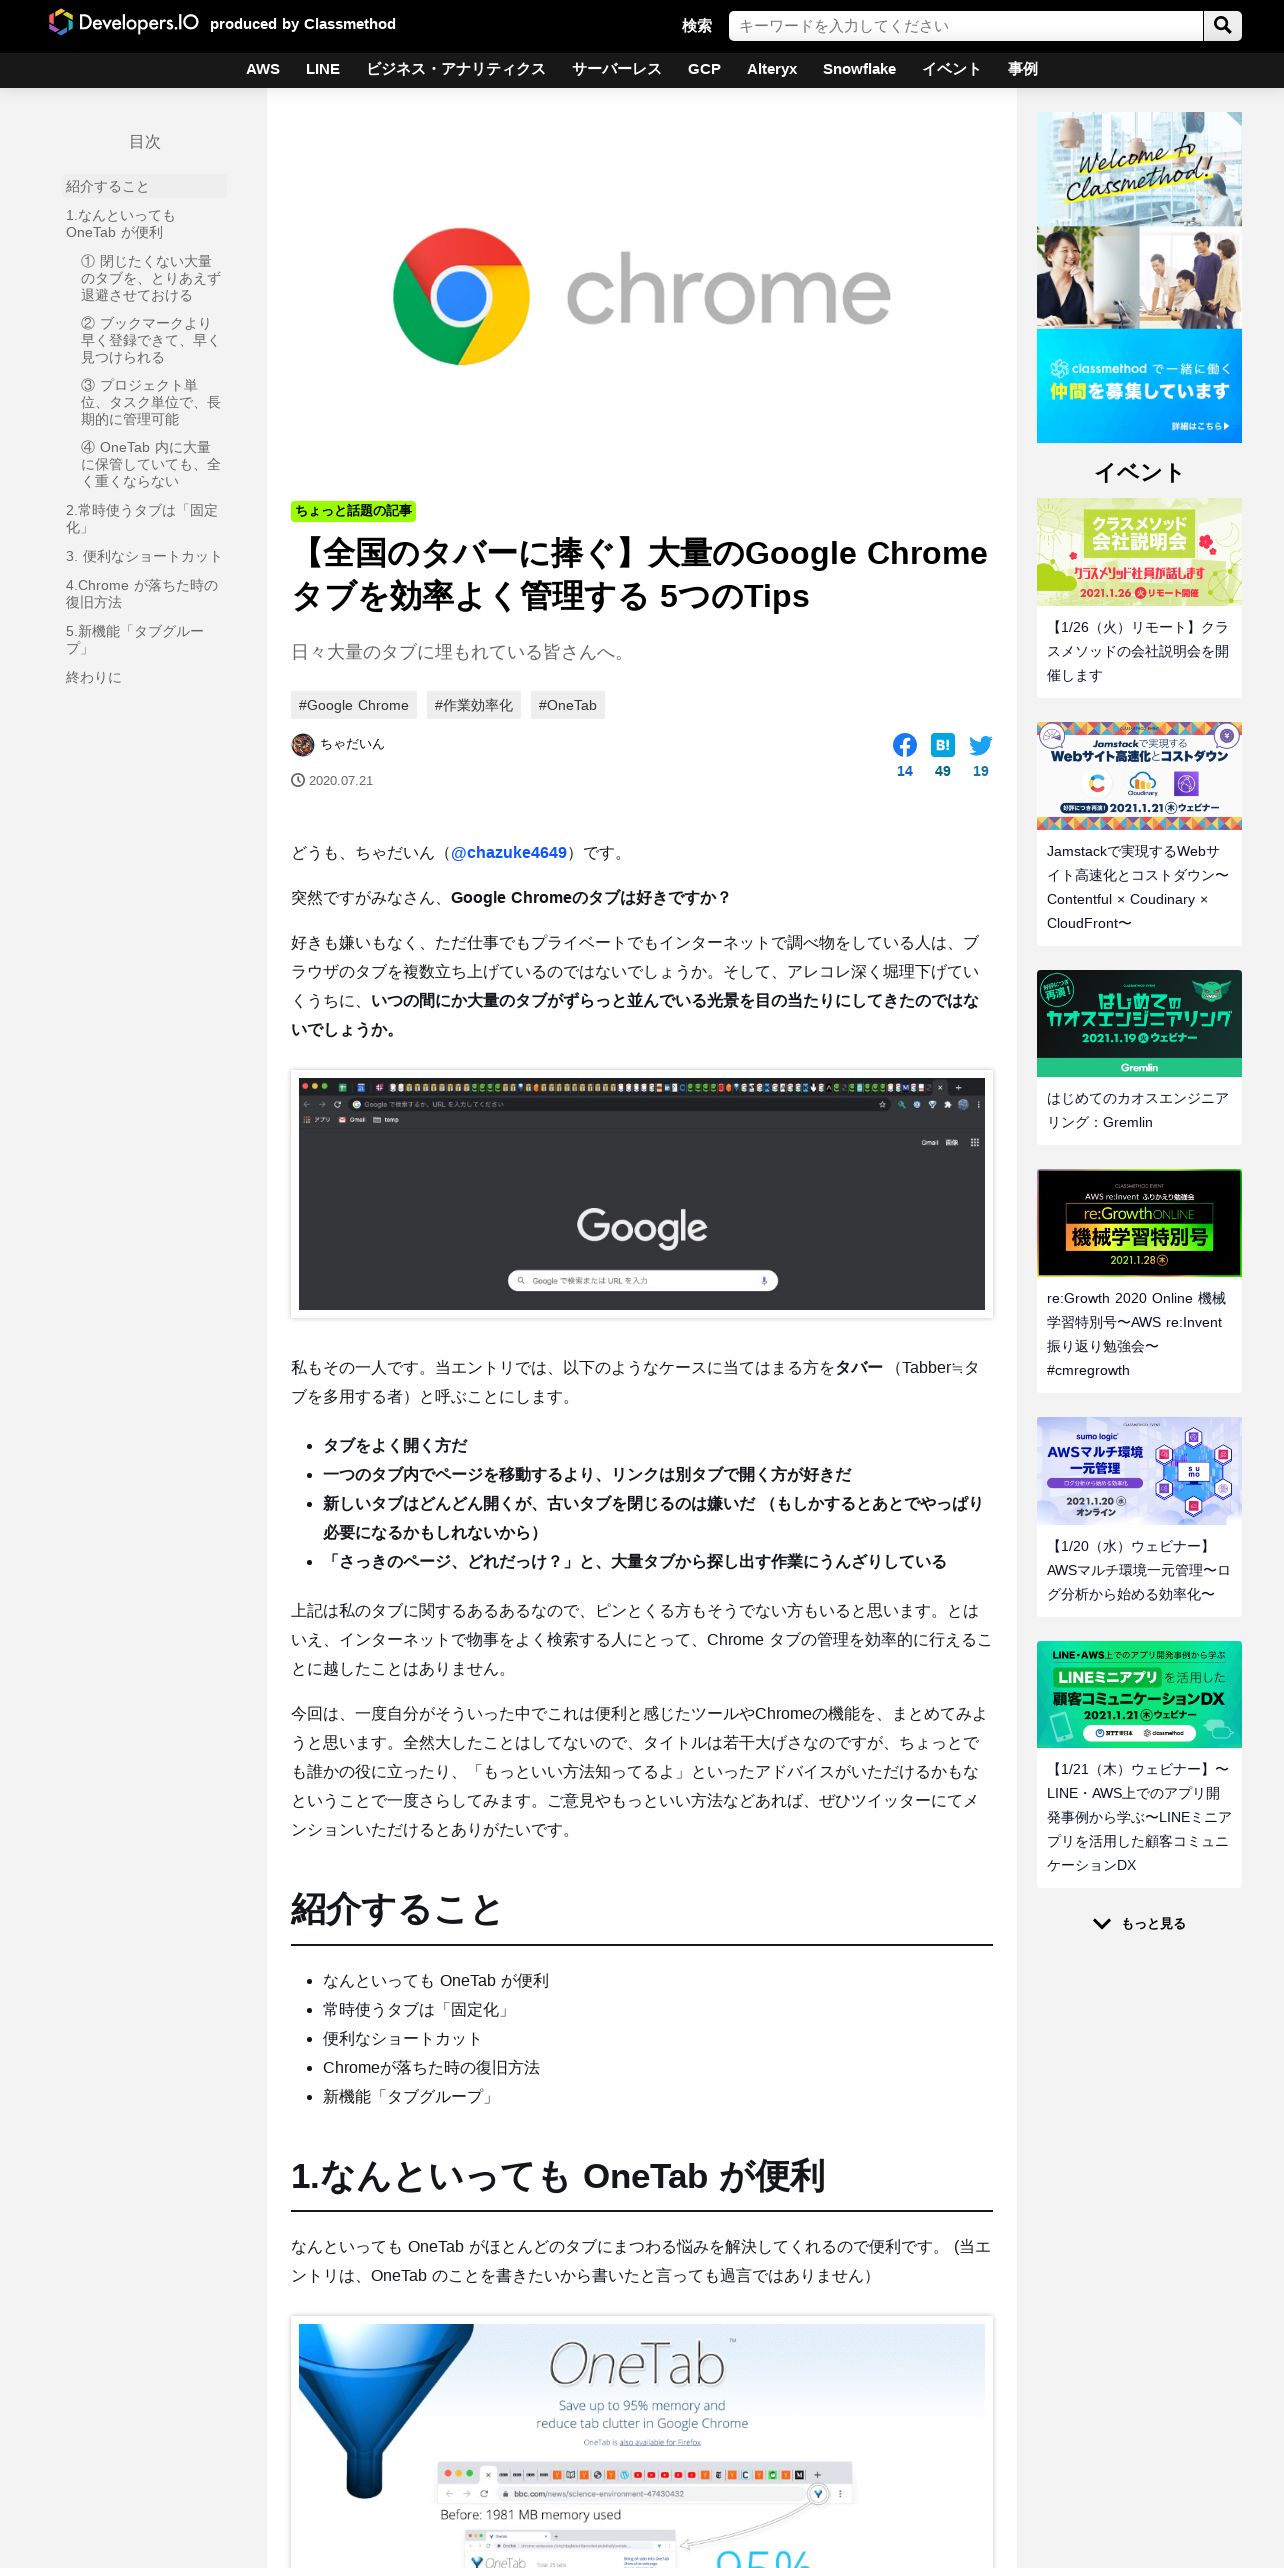The height and width of the screenshot is (2568, 1284).
Task: Open the Snowflake menu item
Action: (x=859, y=69)
